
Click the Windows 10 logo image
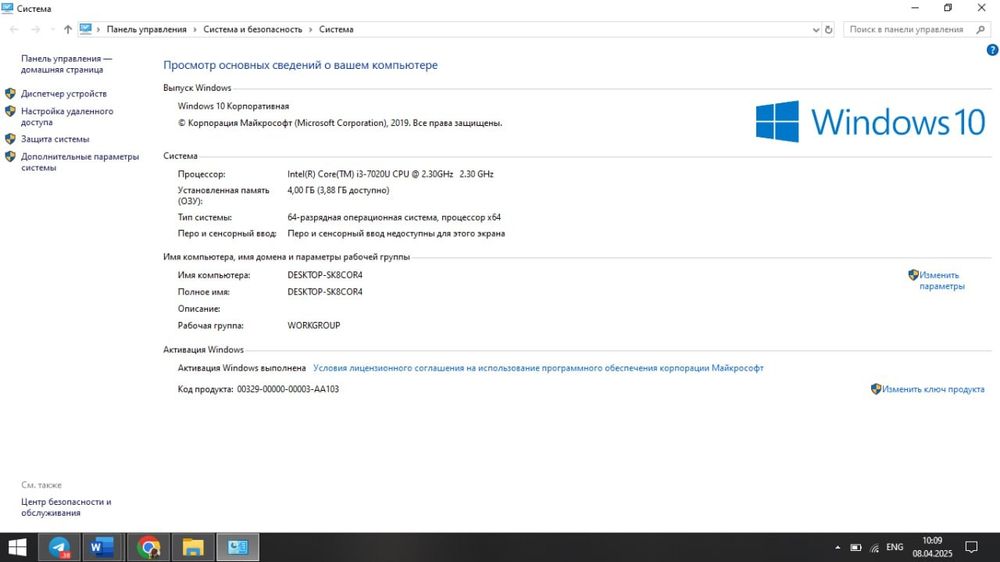pos(871,121)
